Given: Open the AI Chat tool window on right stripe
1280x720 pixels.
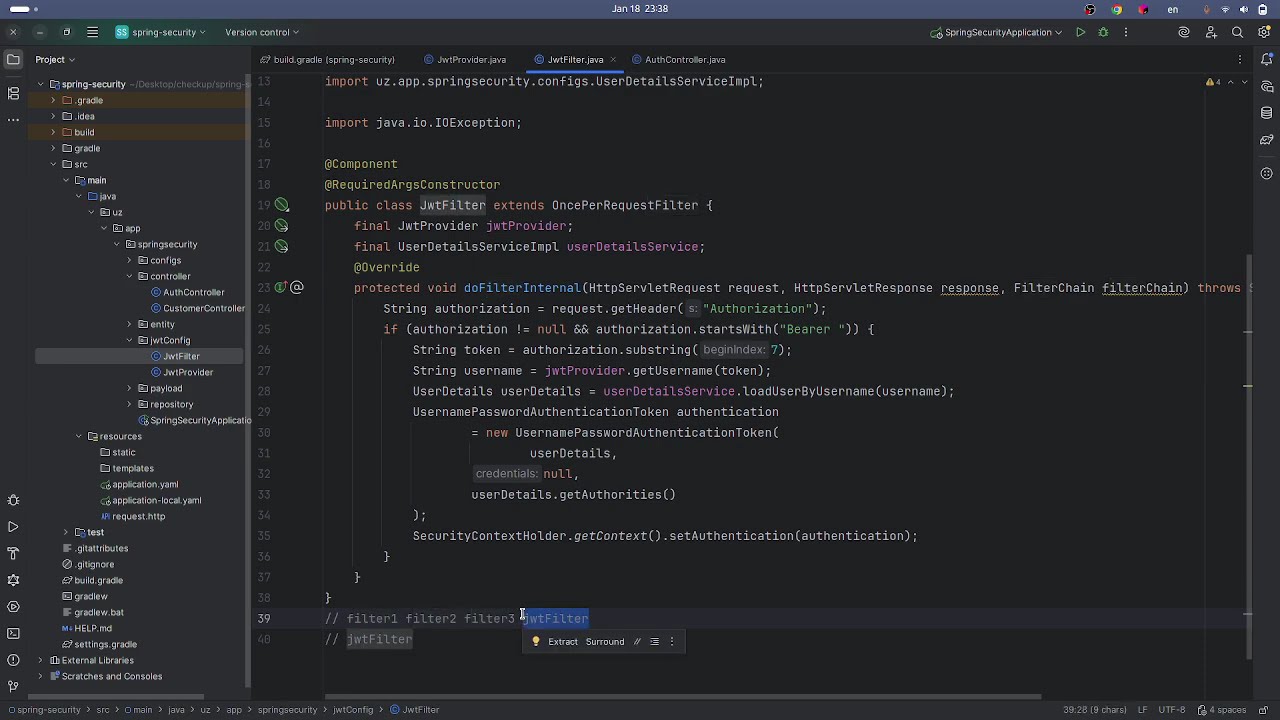Looking at the screenshot, I should point(1267,87).
